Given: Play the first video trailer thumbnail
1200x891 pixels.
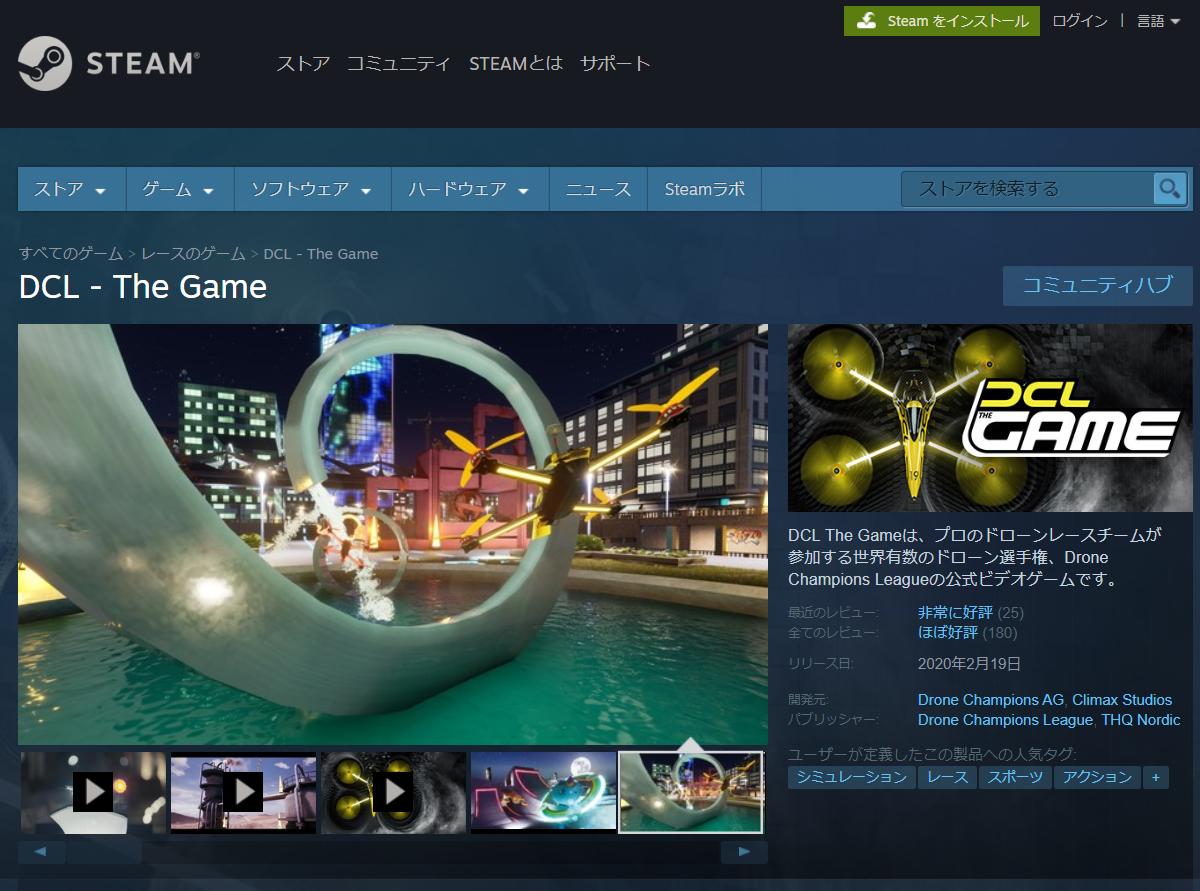Looking at the screenshot, I should point(93,791).
